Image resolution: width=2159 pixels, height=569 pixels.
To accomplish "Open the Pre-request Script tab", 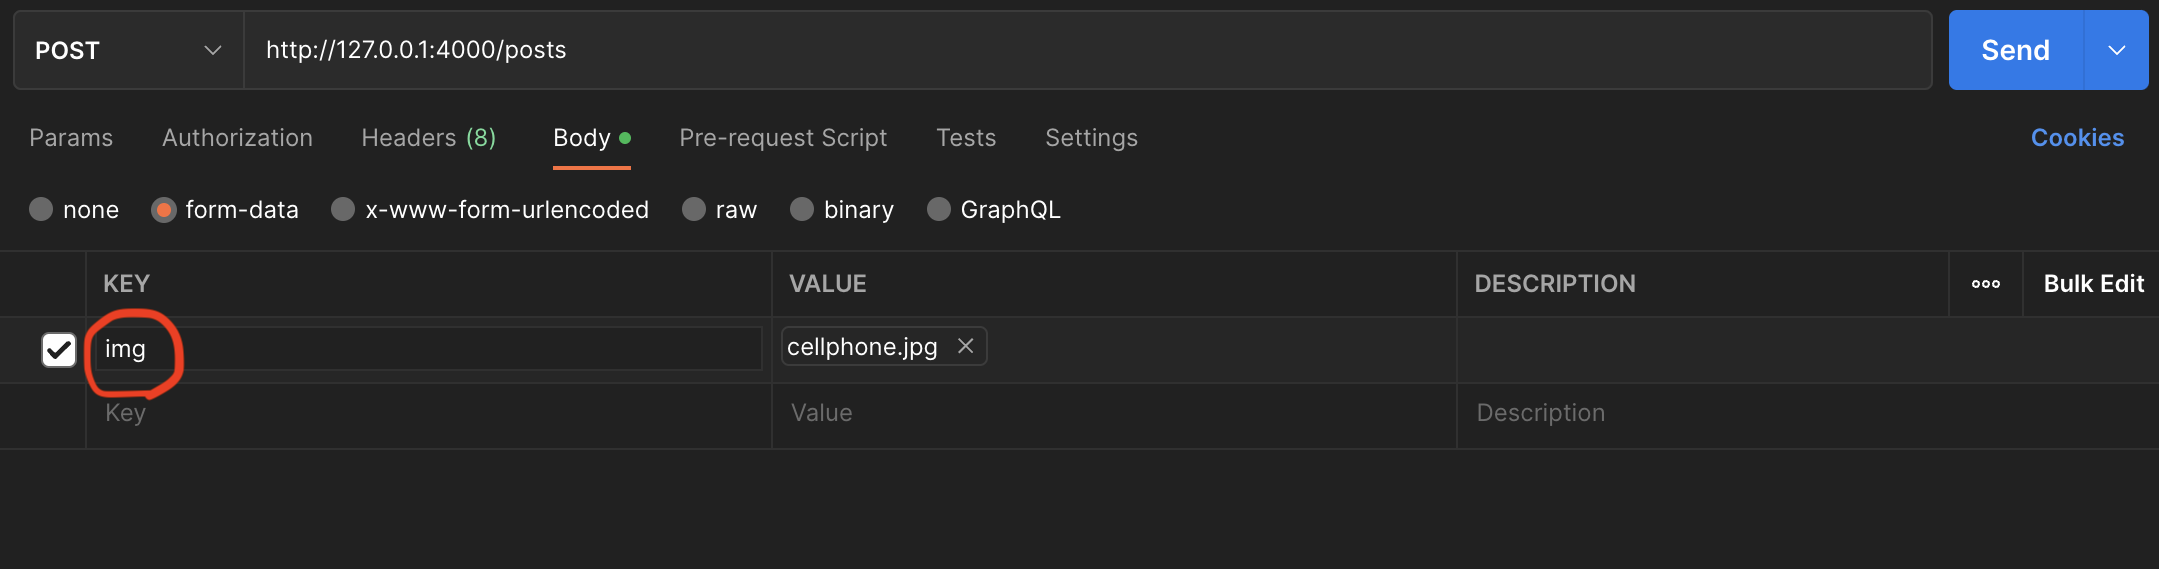I will [x=783, y=138].
